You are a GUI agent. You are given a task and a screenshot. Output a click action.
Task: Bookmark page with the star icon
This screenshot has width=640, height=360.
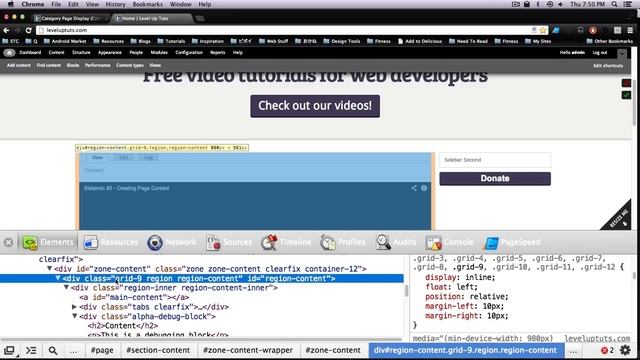[543, 30]
